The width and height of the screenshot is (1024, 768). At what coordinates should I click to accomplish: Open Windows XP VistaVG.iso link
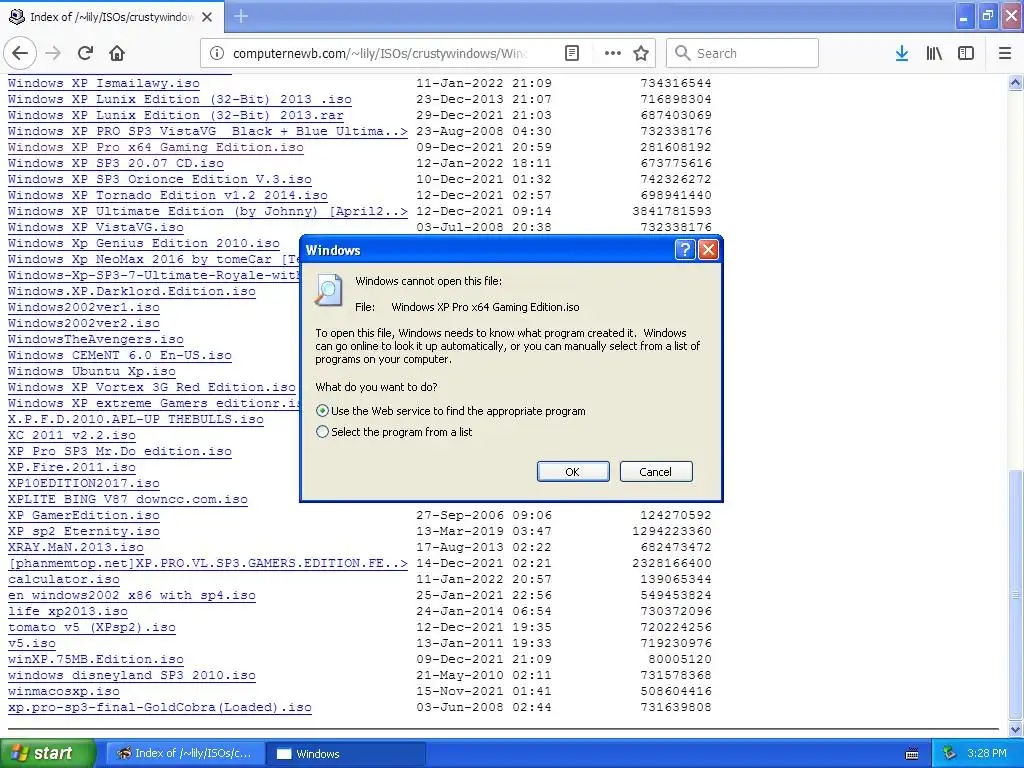click(x=95, y=227)
